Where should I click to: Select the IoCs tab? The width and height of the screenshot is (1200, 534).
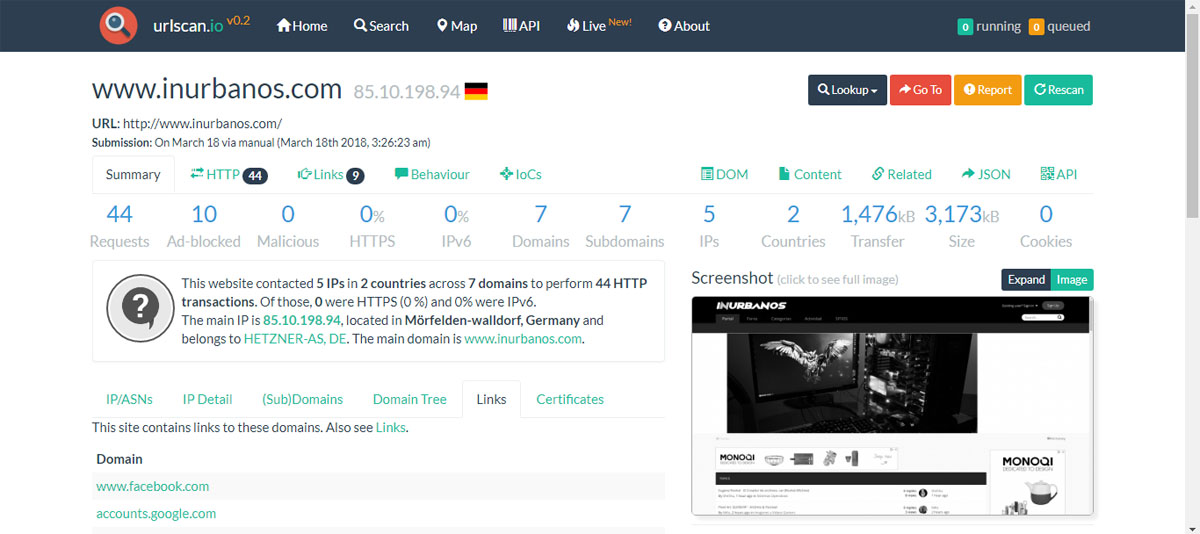coord(520,174)
